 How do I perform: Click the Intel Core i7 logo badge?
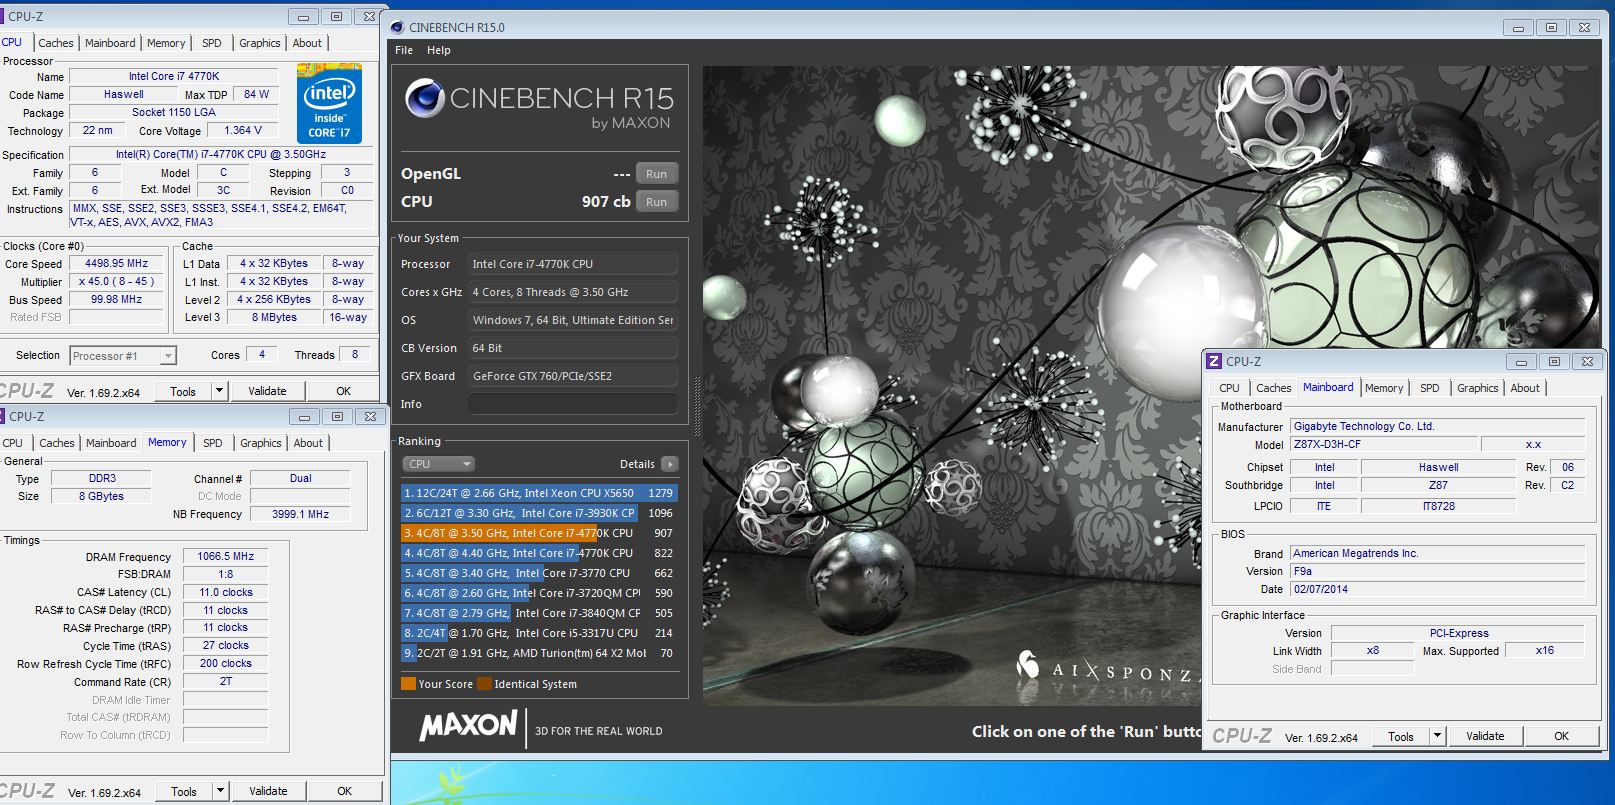(x=329, y=104)
